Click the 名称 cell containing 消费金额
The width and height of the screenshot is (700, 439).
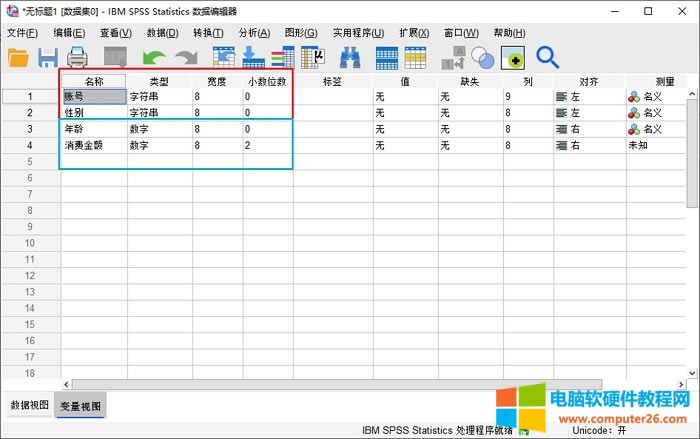(x=93, y=145)
